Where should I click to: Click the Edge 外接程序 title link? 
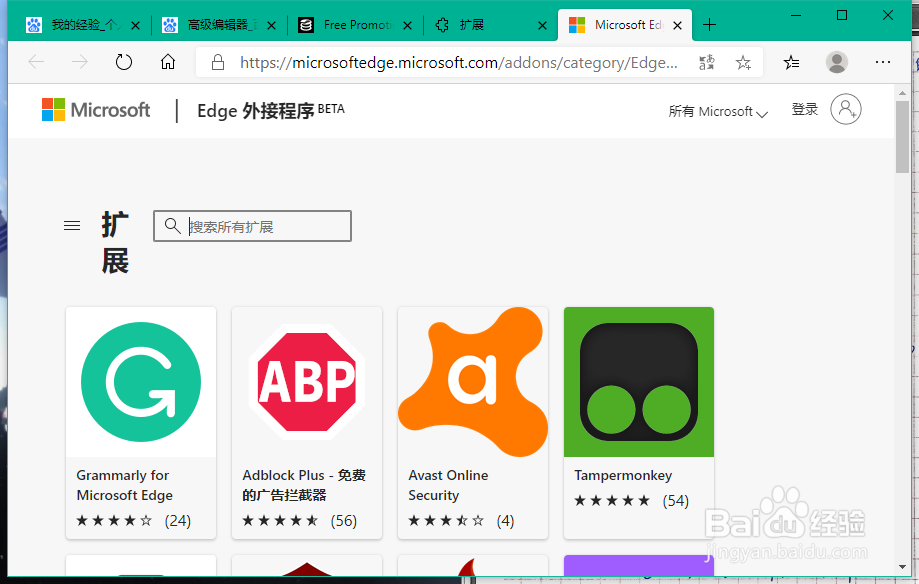click(271, 110)
